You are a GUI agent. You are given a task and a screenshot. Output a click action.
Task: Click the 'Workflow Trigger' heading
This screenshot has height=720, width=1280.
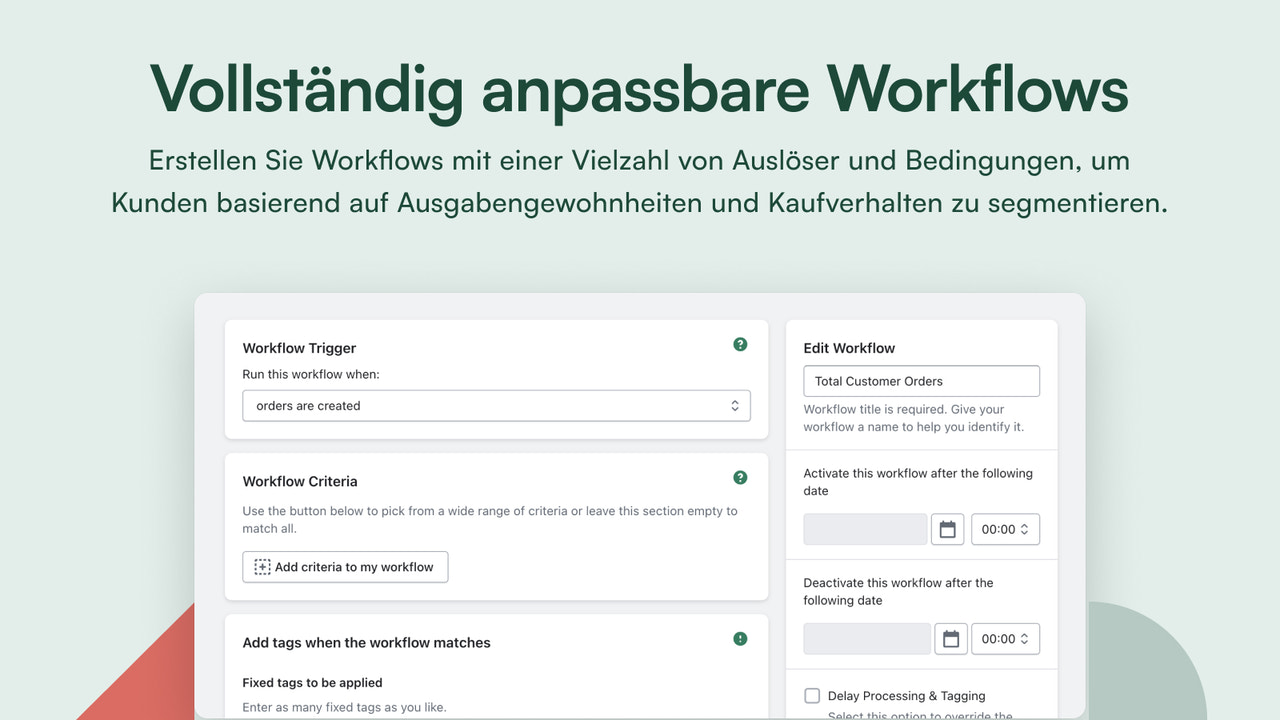299,348
